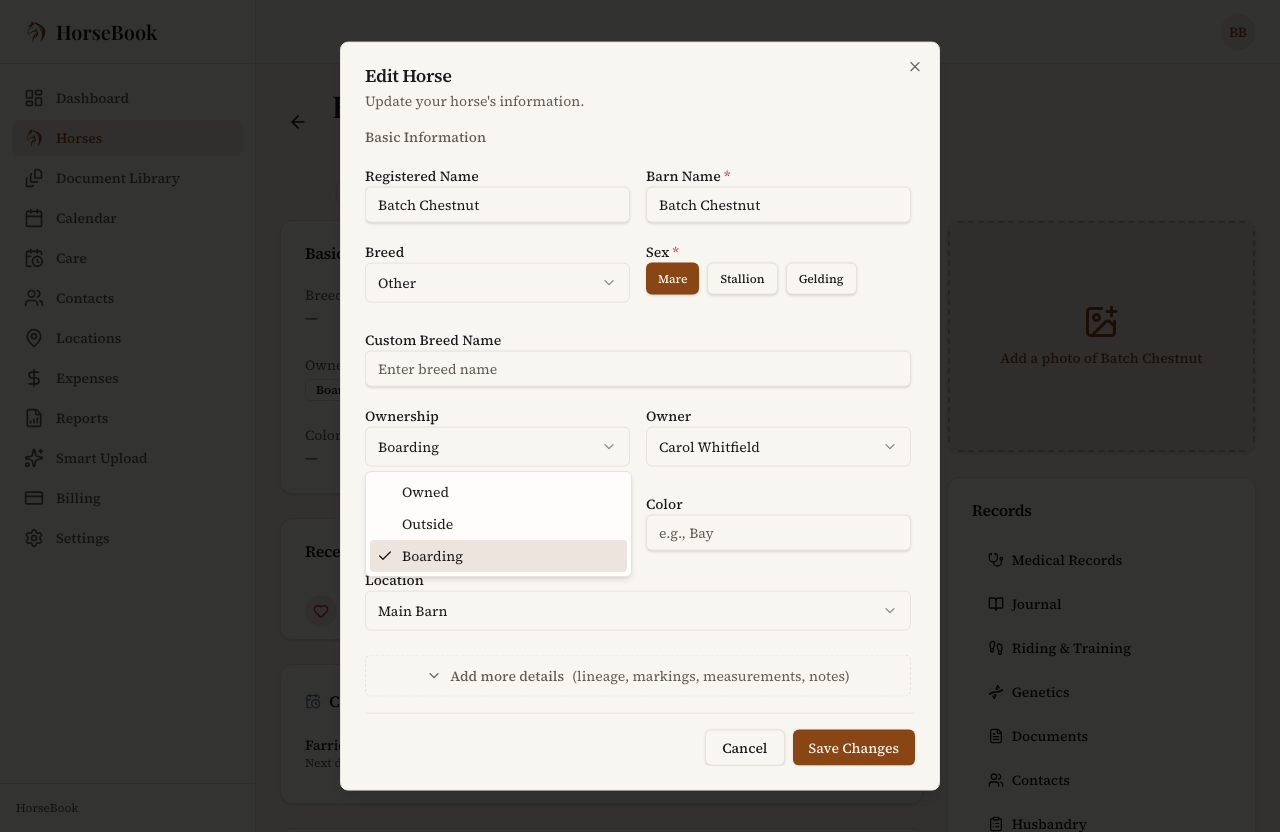Click the Calendar sidebar icon
This screenshot has height=832, width=1280.
point(34,218)
